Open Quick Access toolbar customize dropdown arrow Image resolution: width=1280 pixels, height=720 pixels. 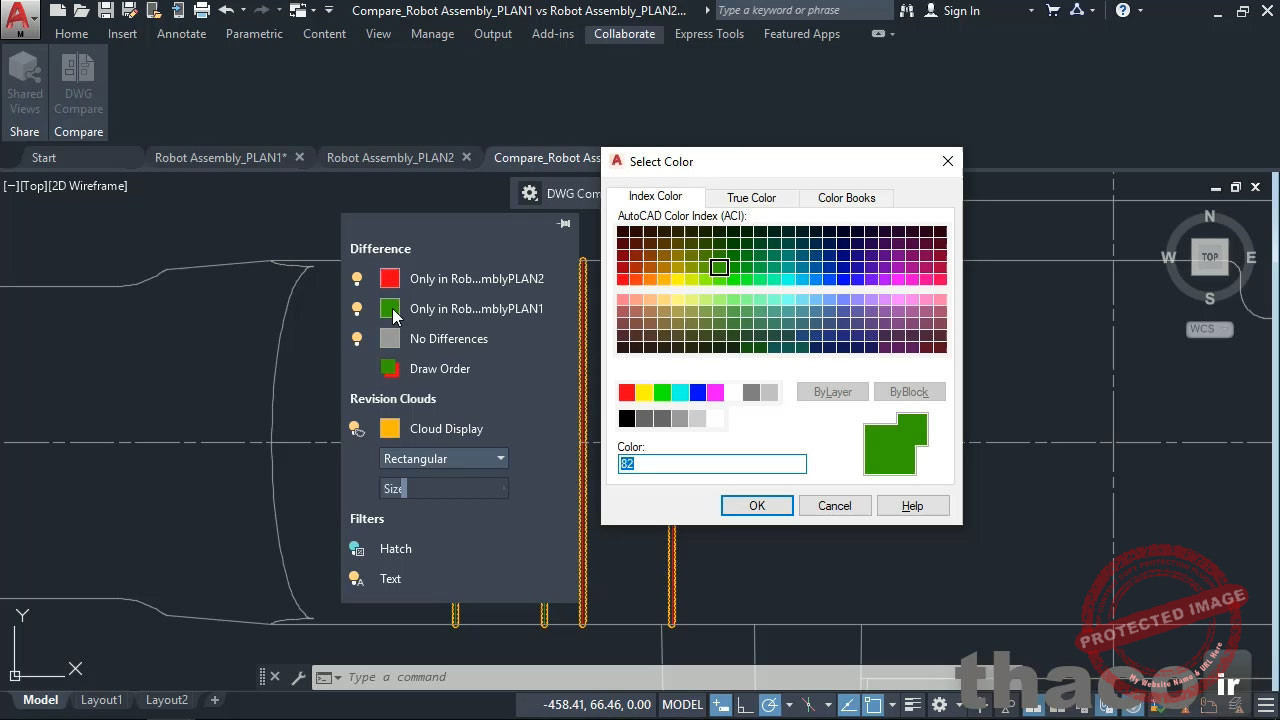329,11
